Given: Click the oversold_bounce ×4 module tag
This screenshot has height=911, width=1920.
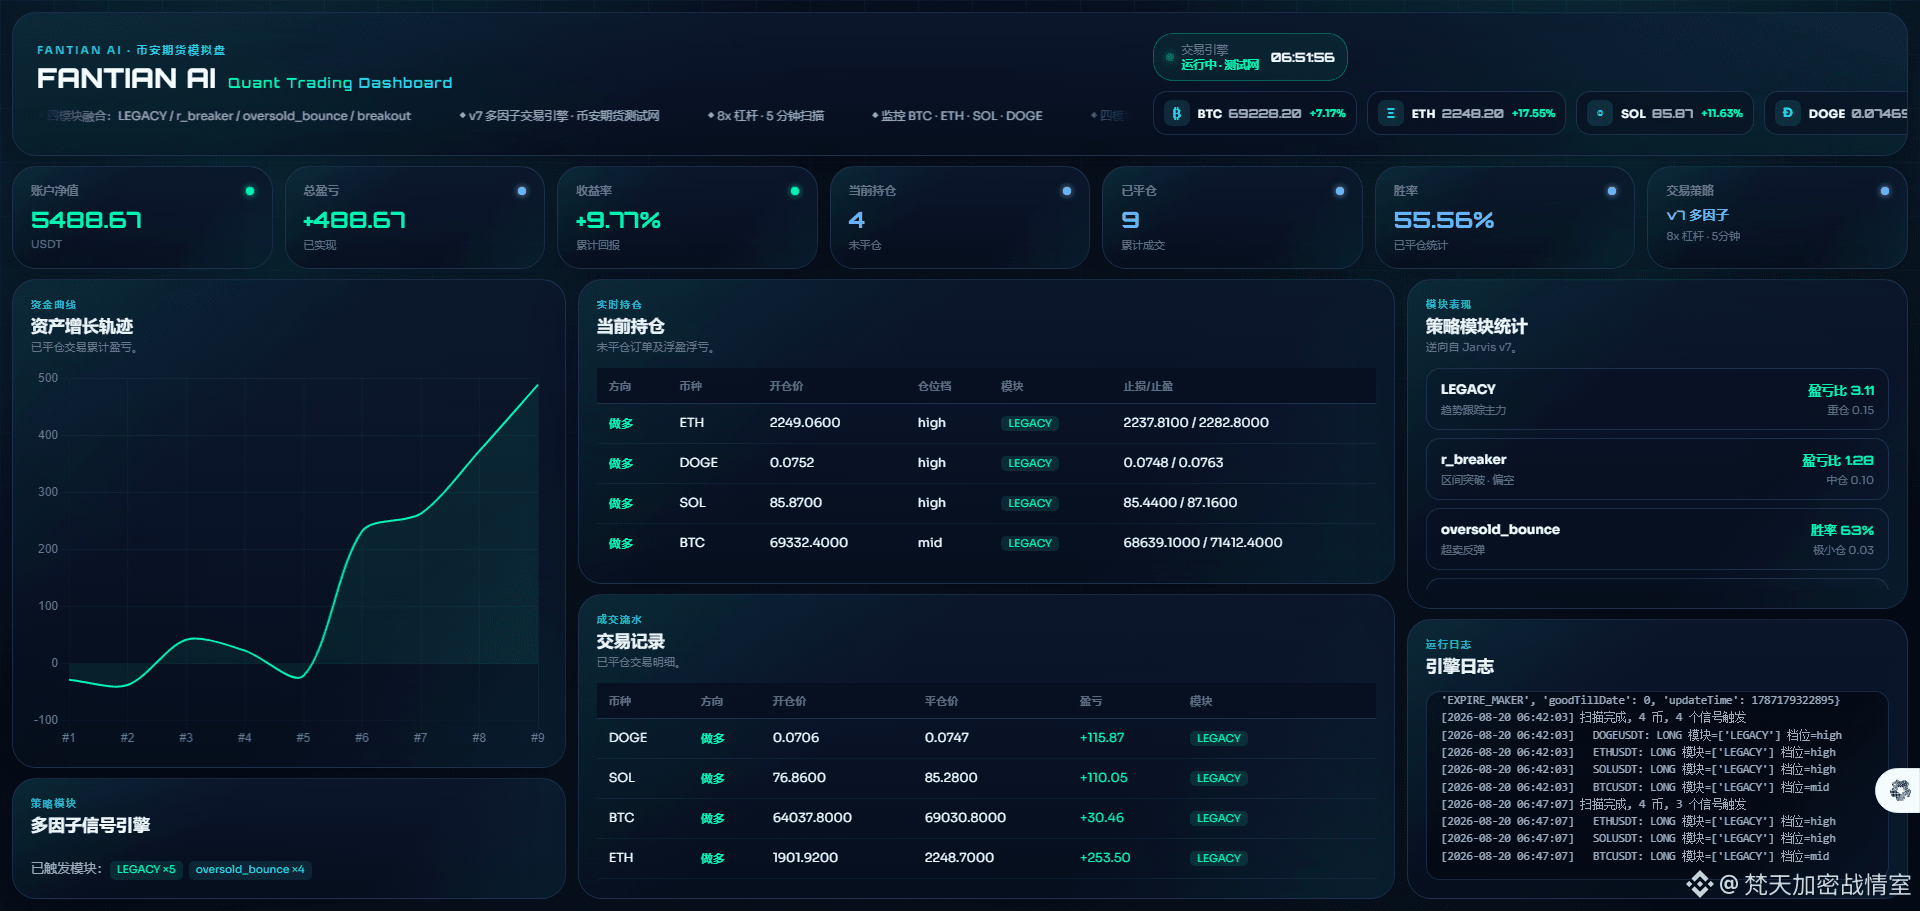Looking at the screenshot, I should click(250, 869).
